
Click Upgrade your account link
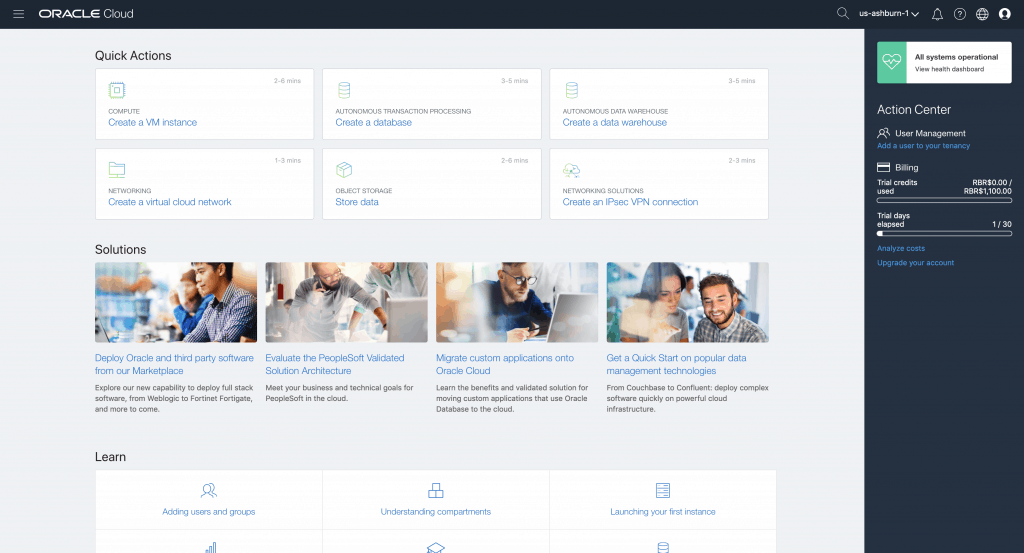pyautogui.click(x=915, y=263)
